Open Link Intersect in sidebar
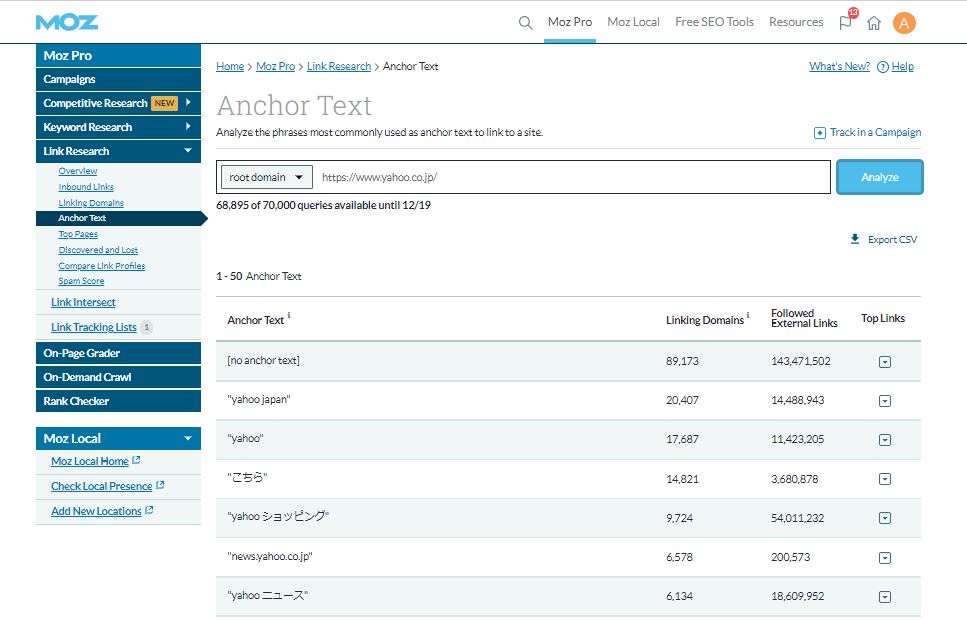 click(x=83, y=302)
